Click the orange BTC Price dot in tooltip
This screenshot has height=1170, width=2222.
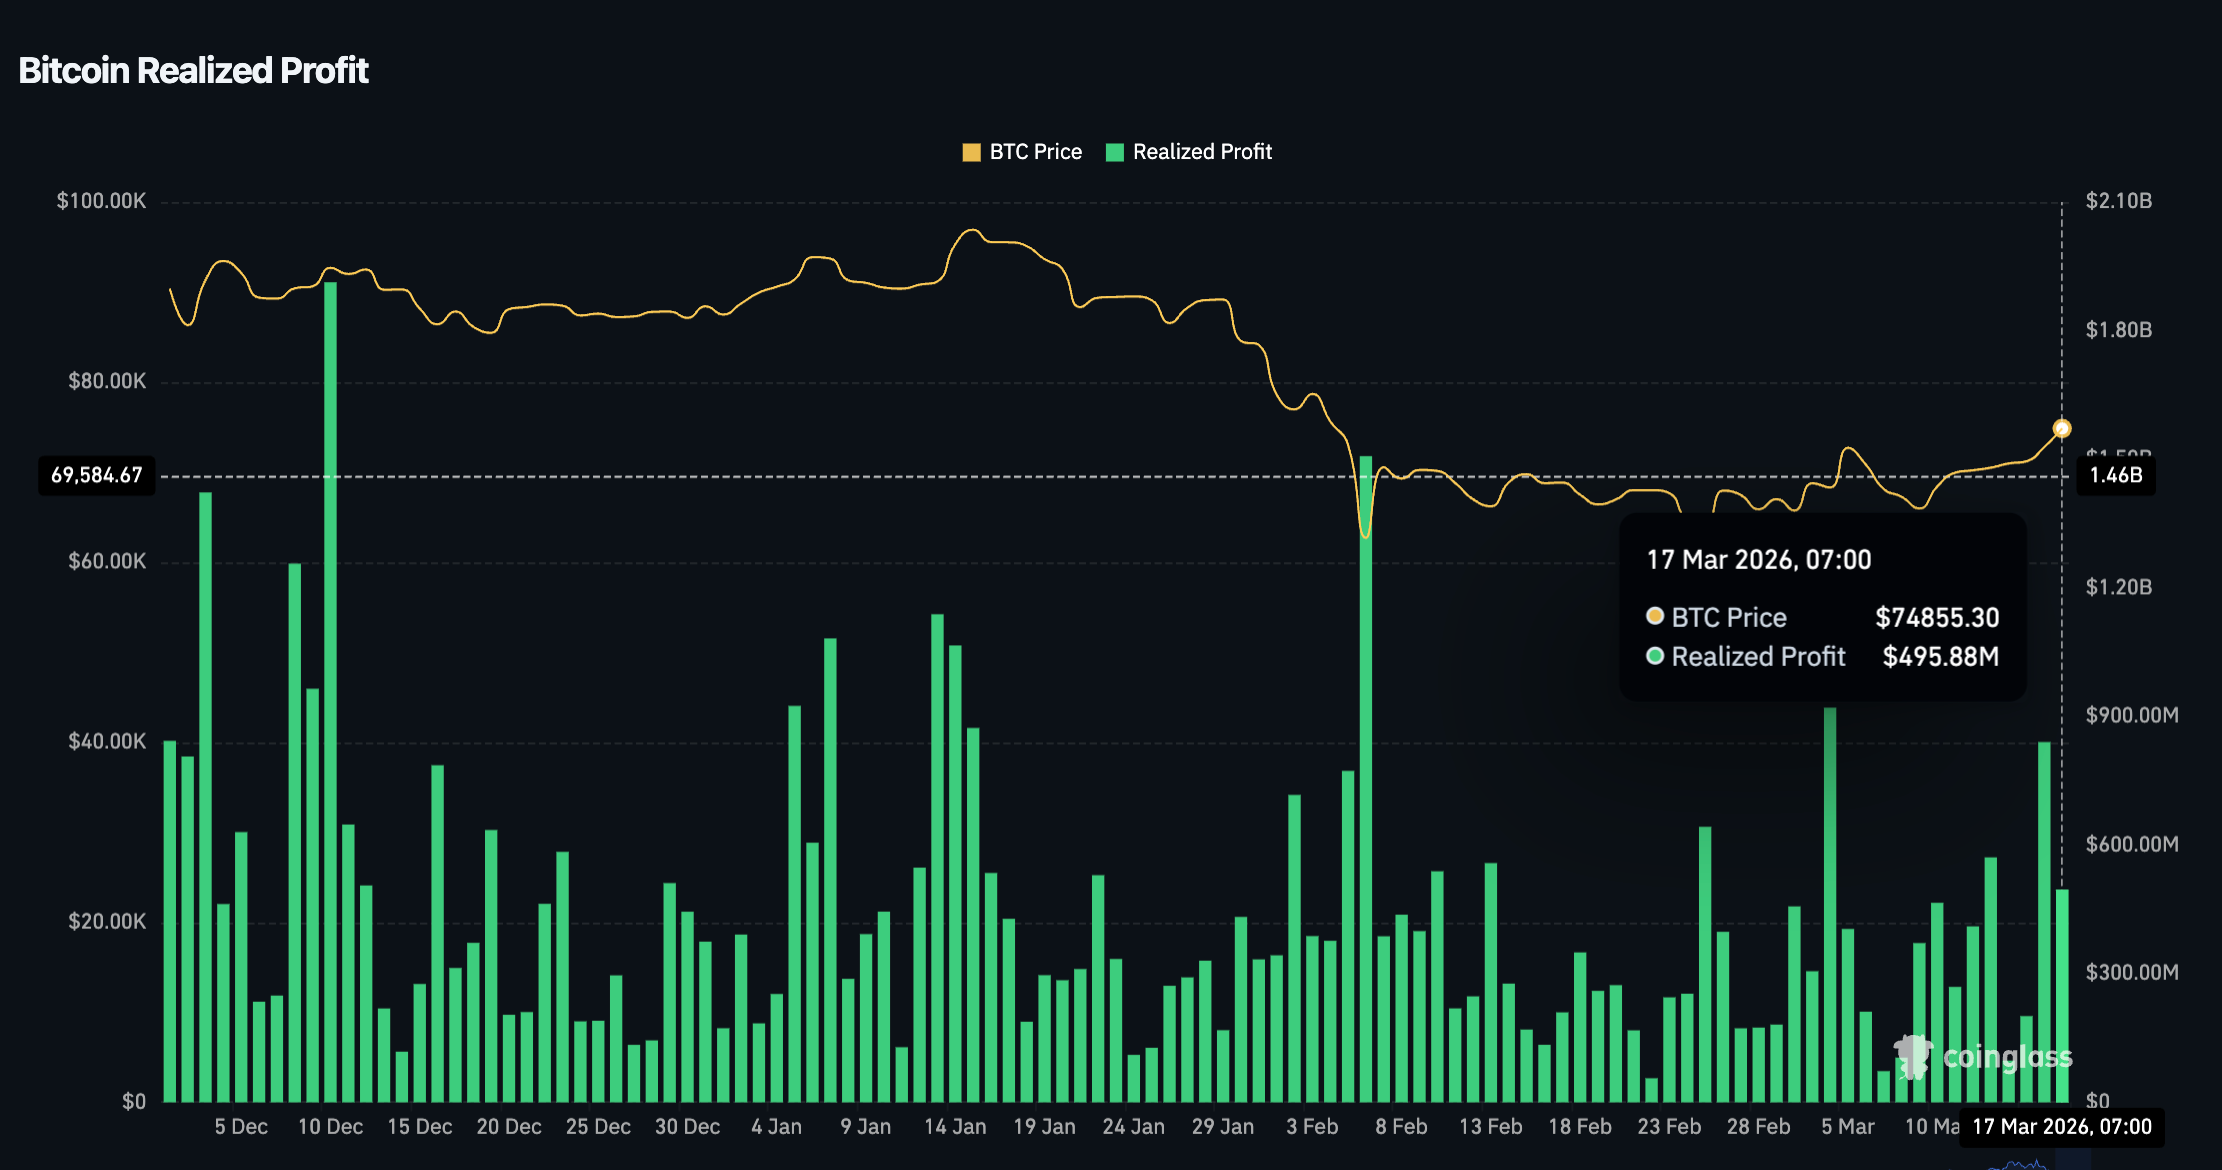[1655, 616]
